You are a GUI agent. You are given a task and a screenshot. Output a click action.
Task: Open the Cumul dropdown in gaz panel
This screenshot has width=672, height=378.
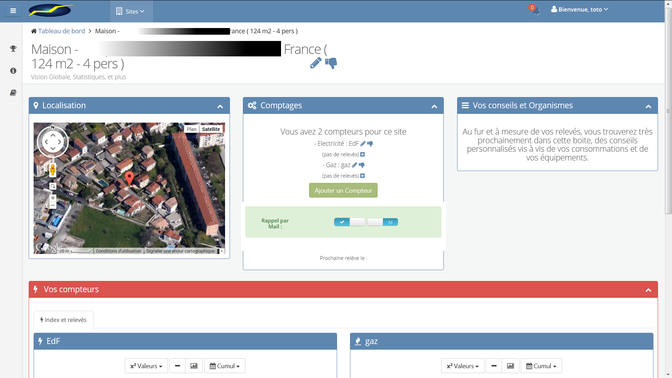click(x=541, y=366)
